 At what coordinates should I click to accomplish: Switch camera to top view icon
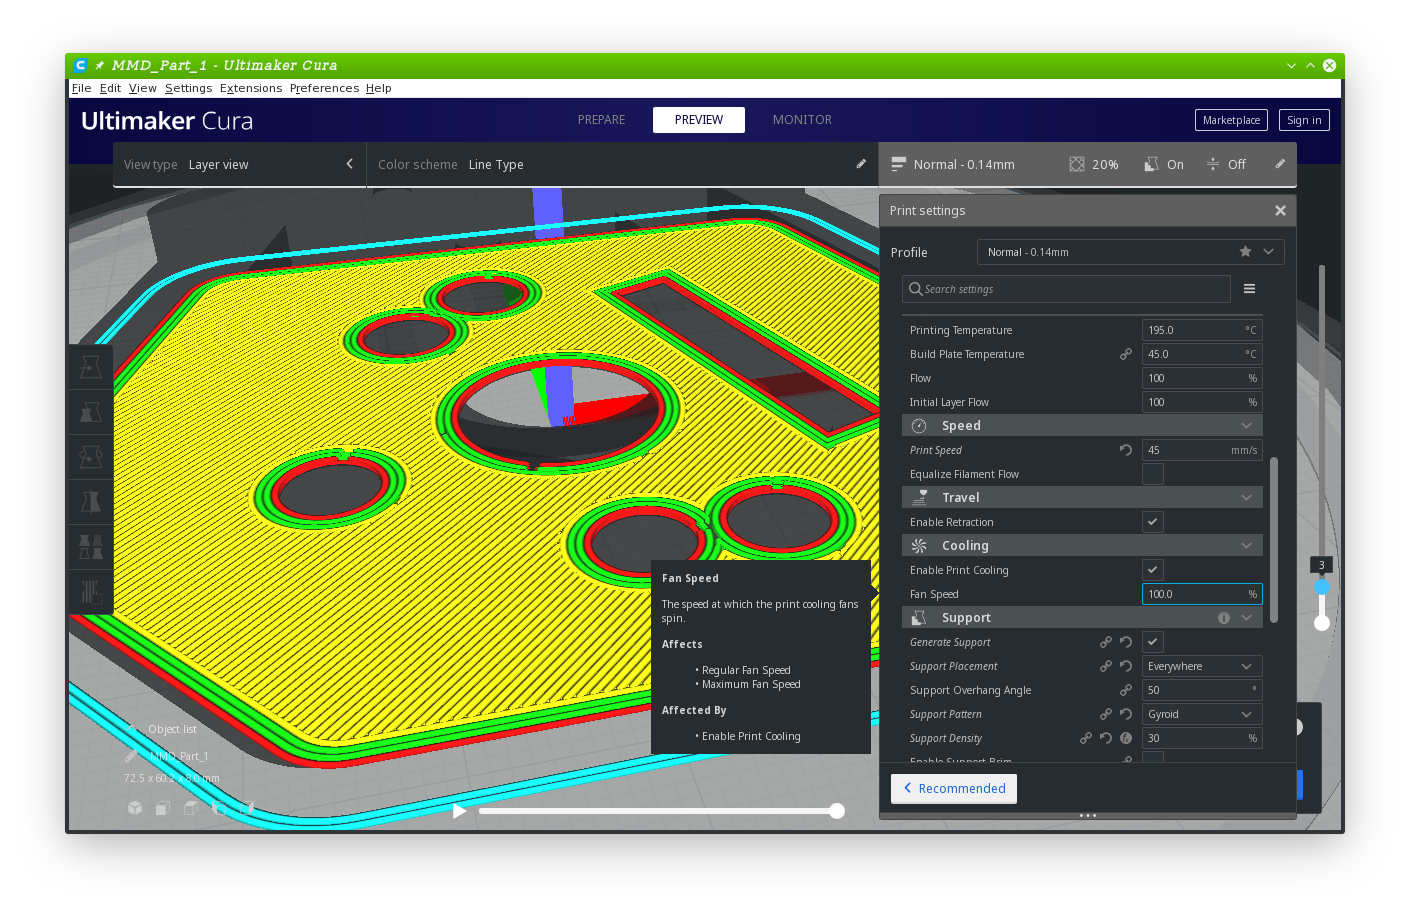pos(191,808)
